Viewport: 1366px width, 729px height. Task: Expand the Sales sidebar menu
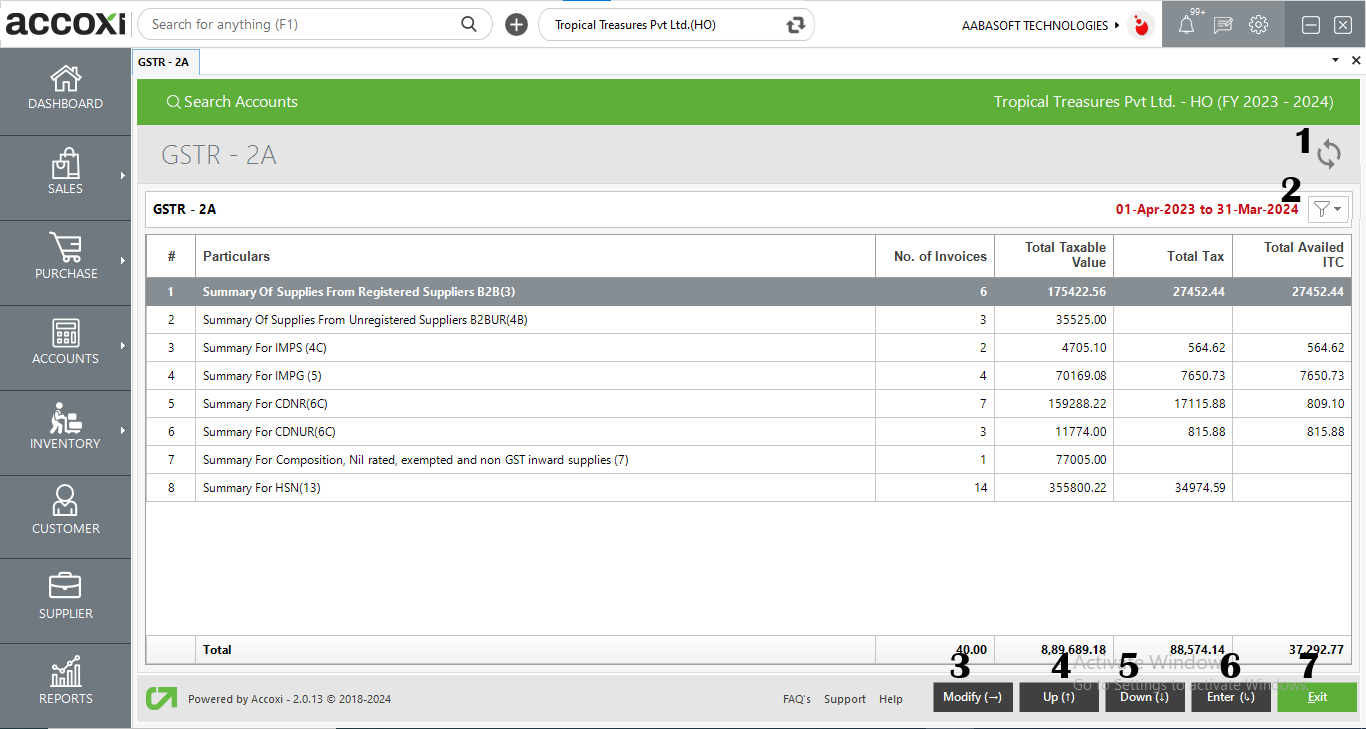(x=65, y=174)
